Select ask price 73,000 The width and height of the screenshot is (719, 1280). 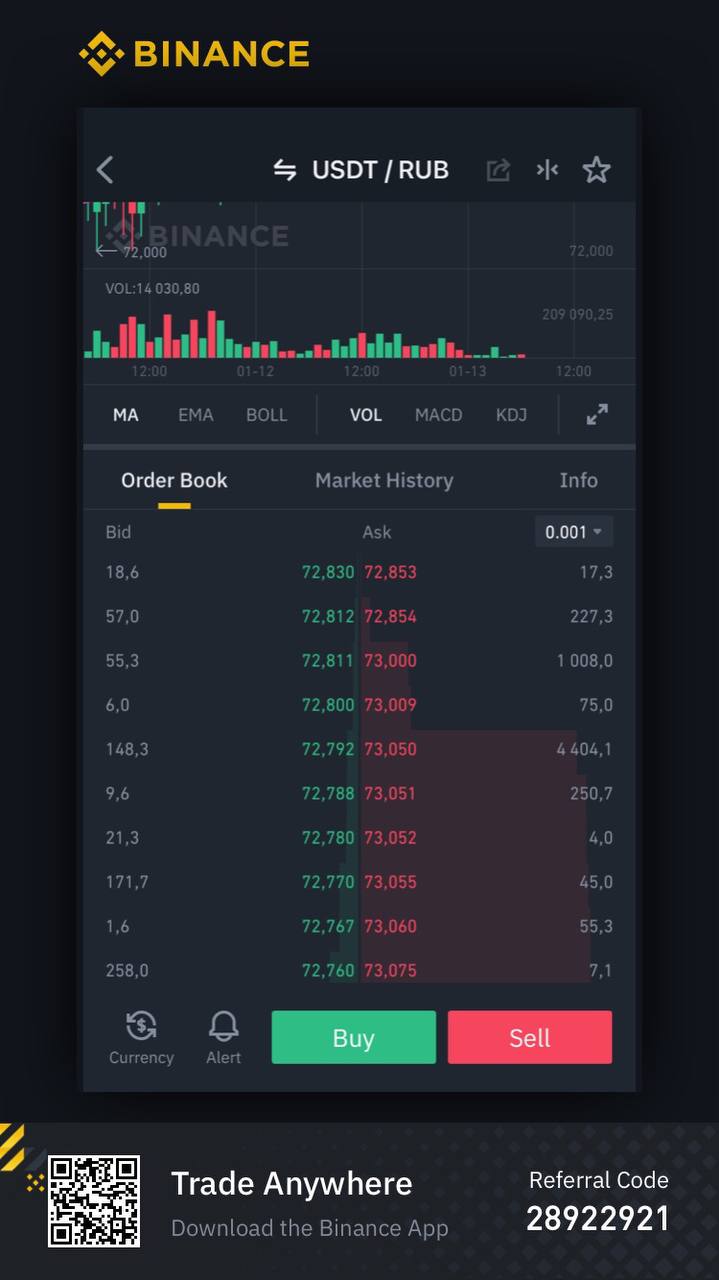tap(390, 661)
